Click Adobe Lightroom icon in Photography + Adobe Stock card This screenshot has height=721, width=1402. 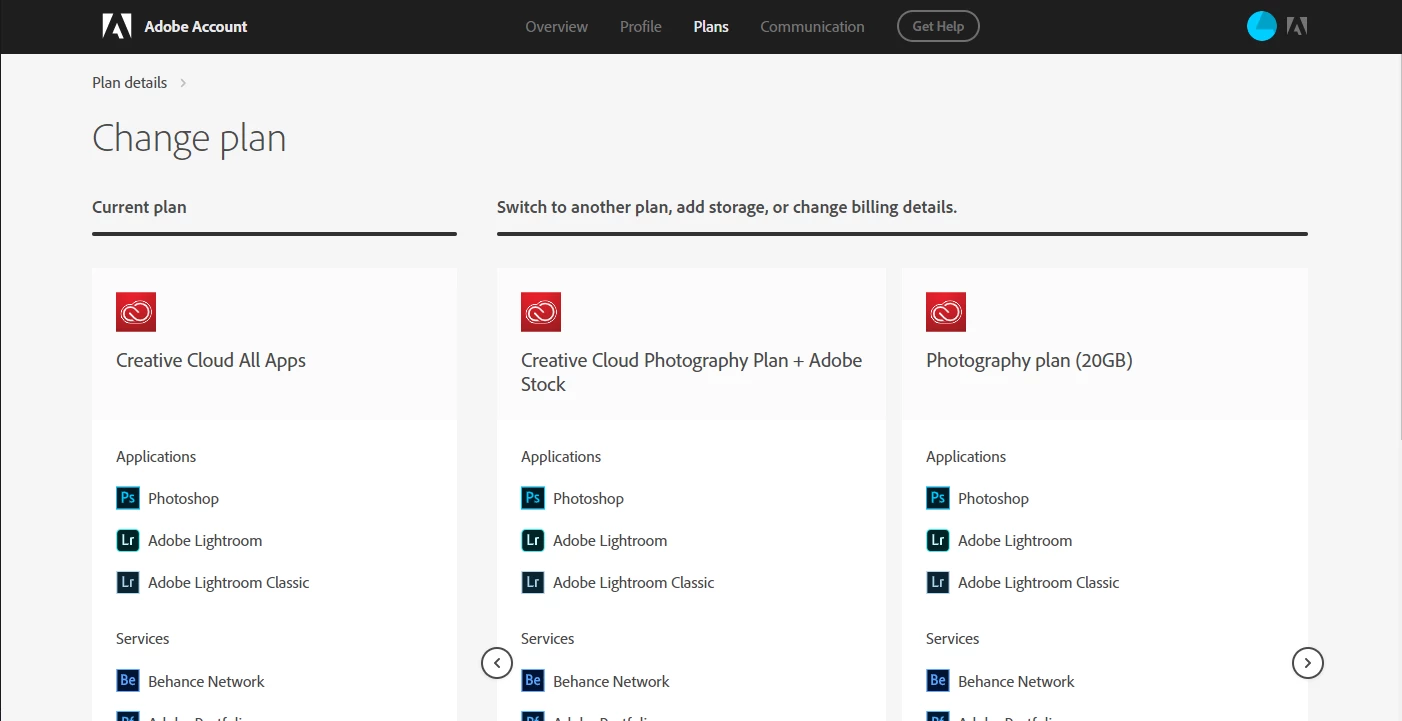[x=533, y=540]
